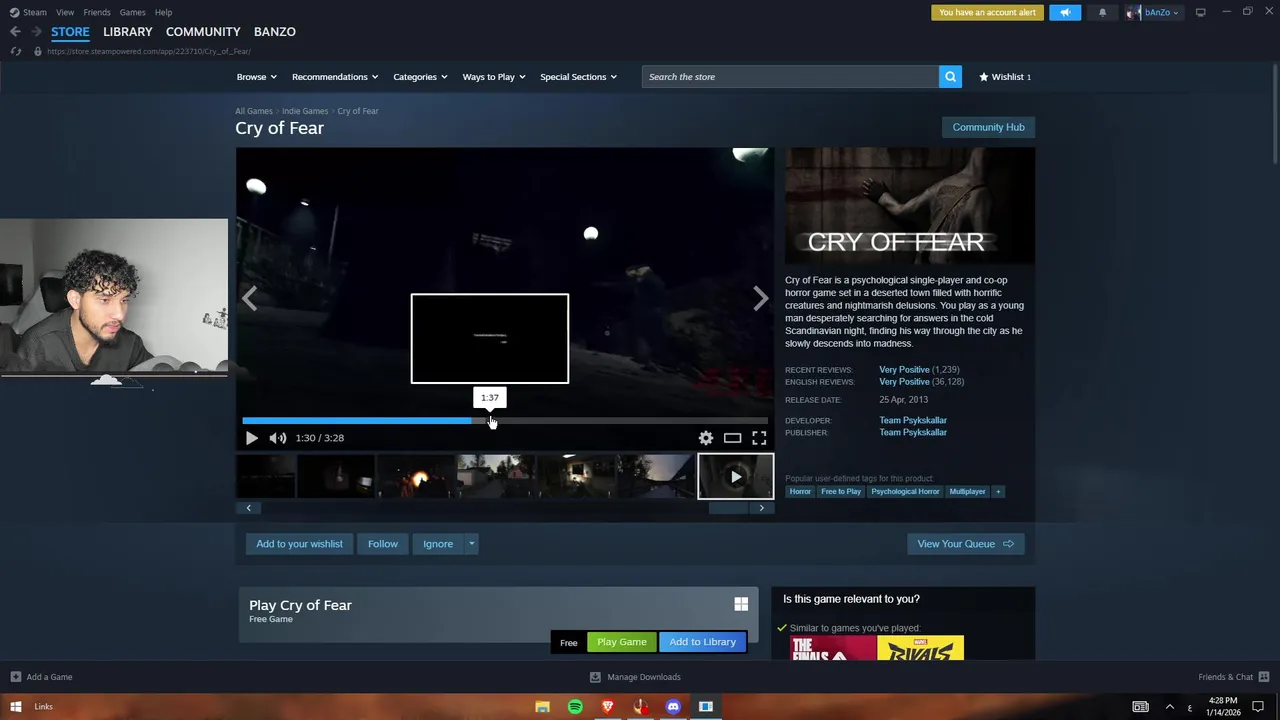Image resolution: width=1280 pixels, height=720 pixels.
Task: Open the Indie Games breadcrumb
Action: (305, 111)
